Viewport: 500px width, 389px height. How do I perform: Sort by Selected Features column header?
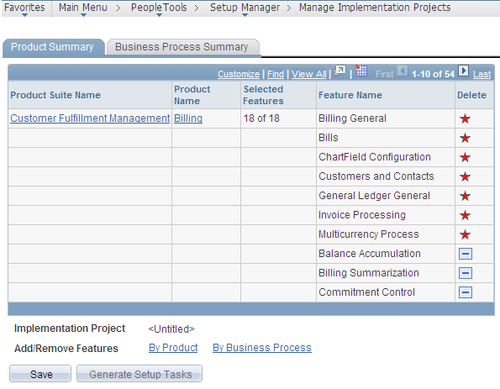pyautogui.click(x=263, y=95)
